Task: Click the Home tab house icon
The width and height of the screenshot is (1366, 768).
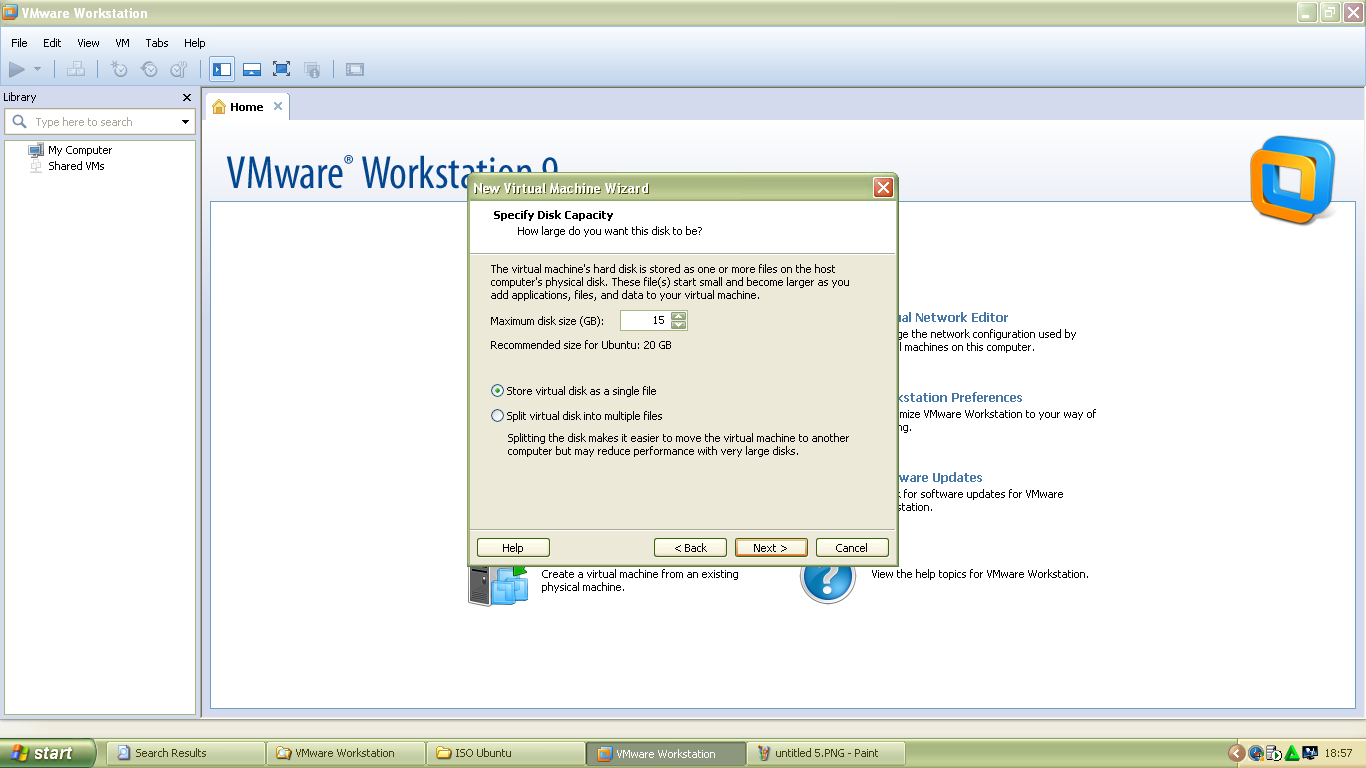Action: pos(219,107)
